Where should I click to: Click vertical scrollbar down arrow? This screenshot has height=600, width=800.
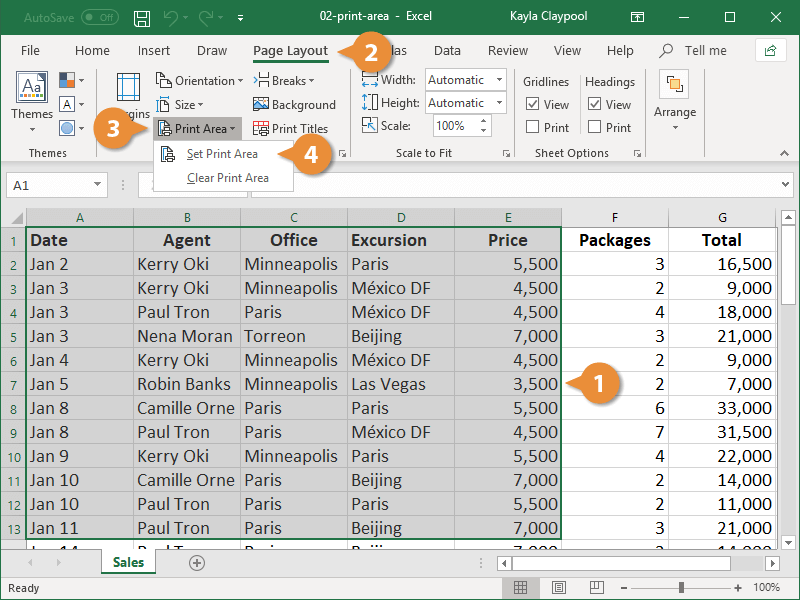(788, 543)
